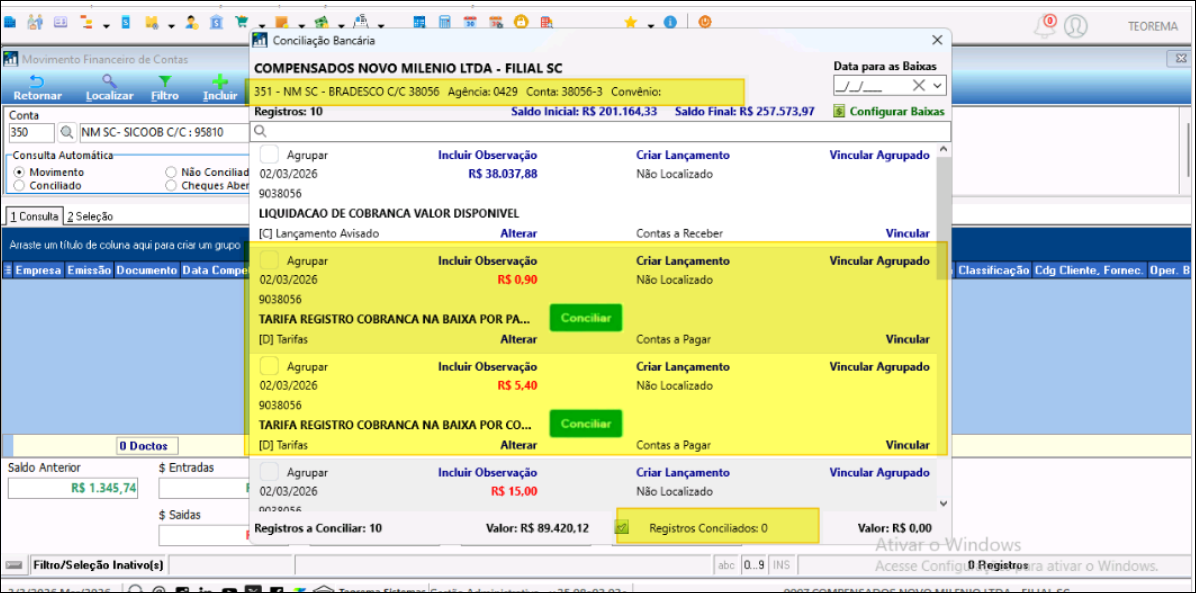This screenshot has height=593, width=1196.
Task: Expand the Data para as Baixas dropdown
Action: pyautogui.click(x=937, y=86)
